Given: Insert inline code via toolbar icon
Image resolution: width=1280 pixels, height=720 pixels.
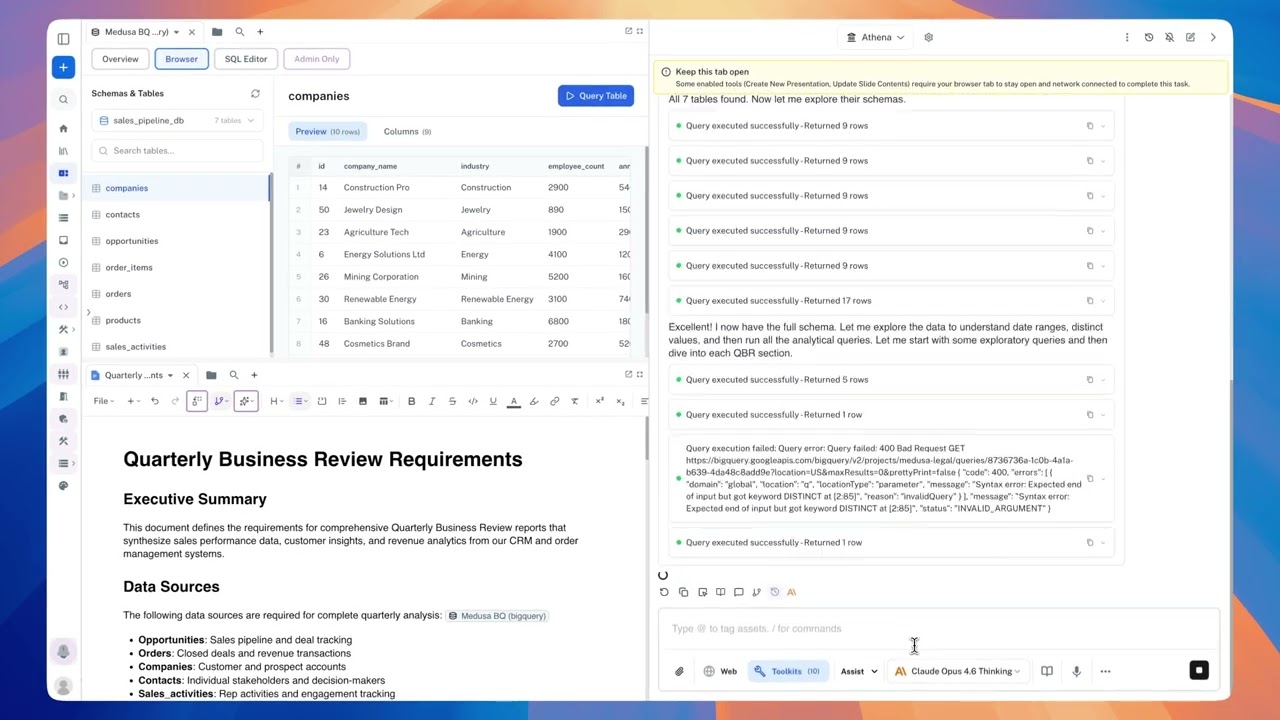Looking at the screenshot, I should pos(473,401).
